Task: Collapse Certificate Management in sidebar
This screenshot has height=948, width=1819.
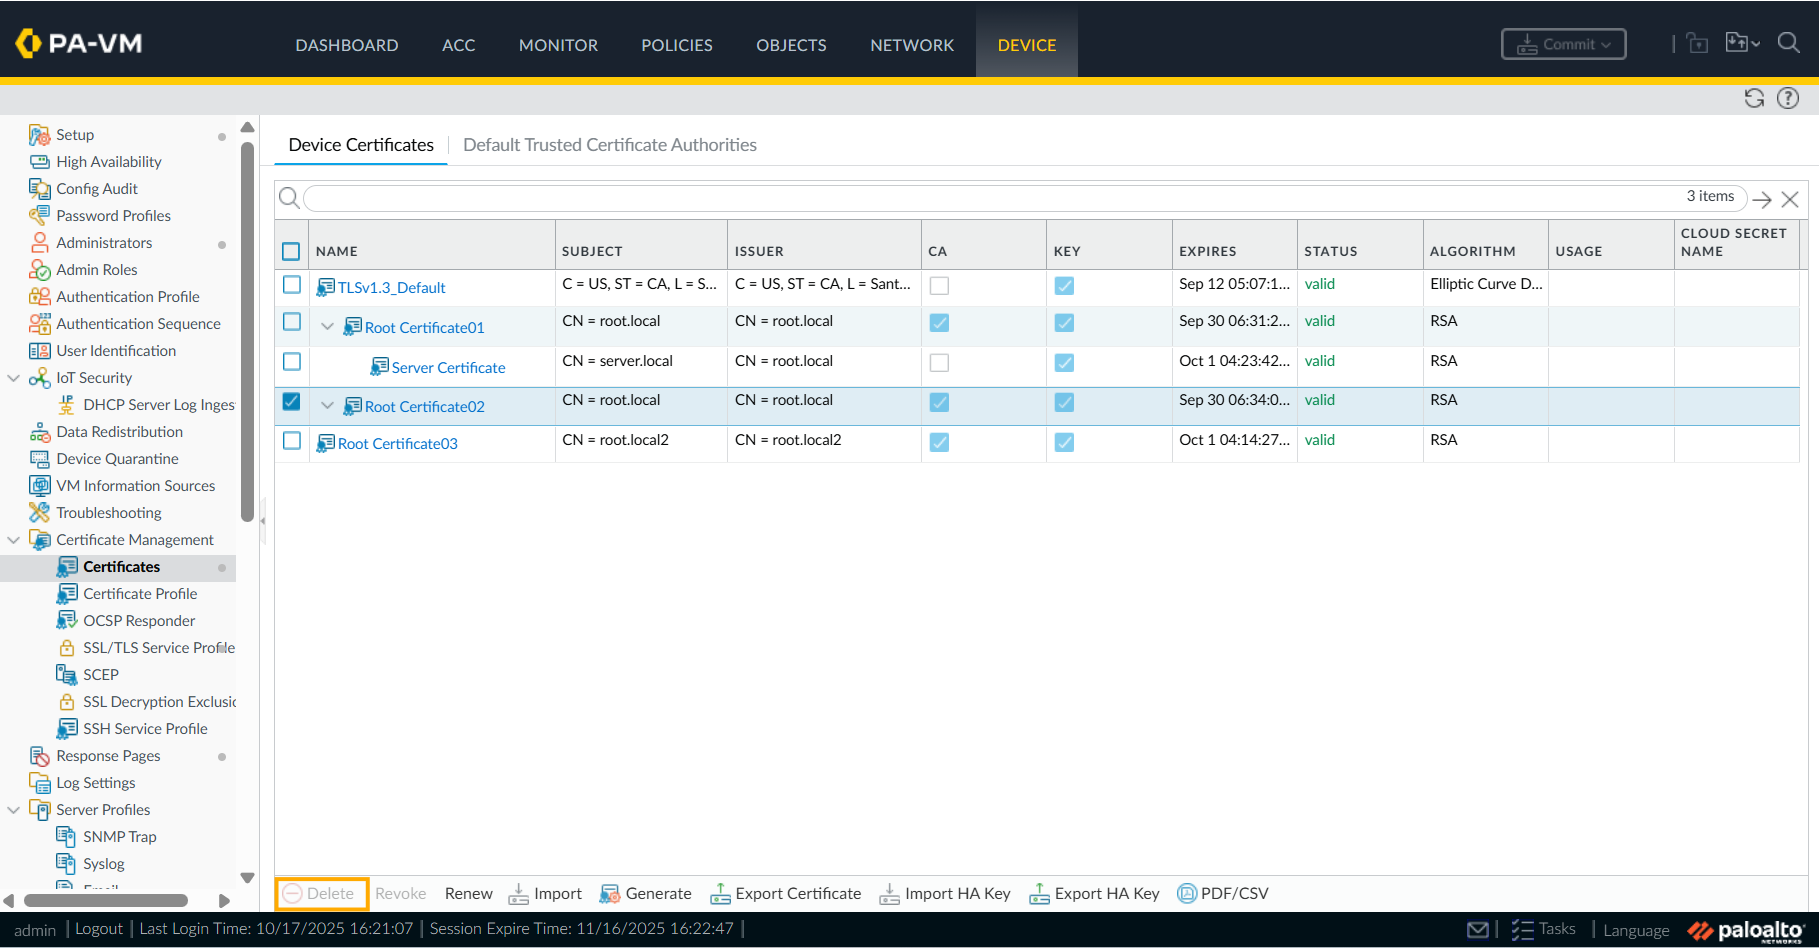Action: coord(14,540)
